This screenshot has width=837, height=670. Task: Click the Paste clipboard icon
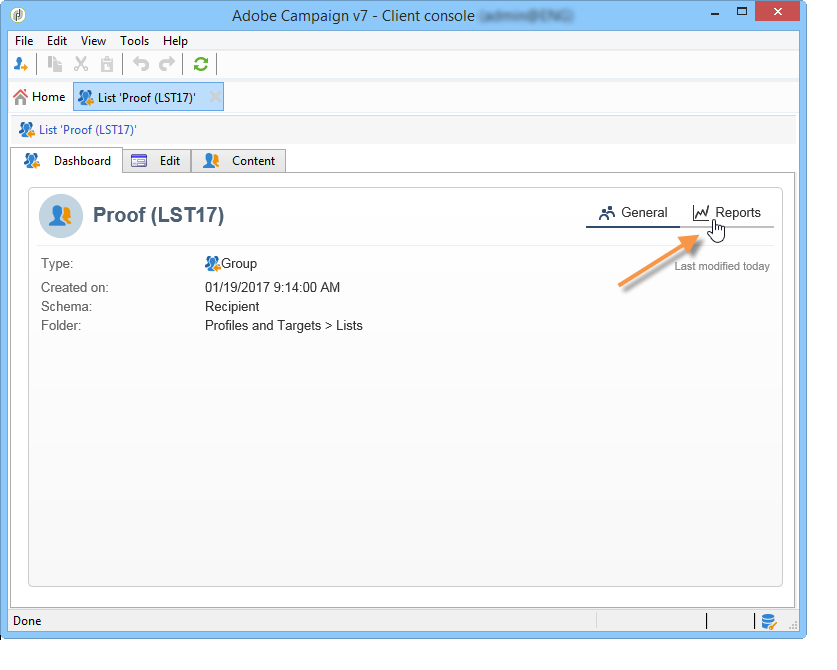(x=107, y=64)
